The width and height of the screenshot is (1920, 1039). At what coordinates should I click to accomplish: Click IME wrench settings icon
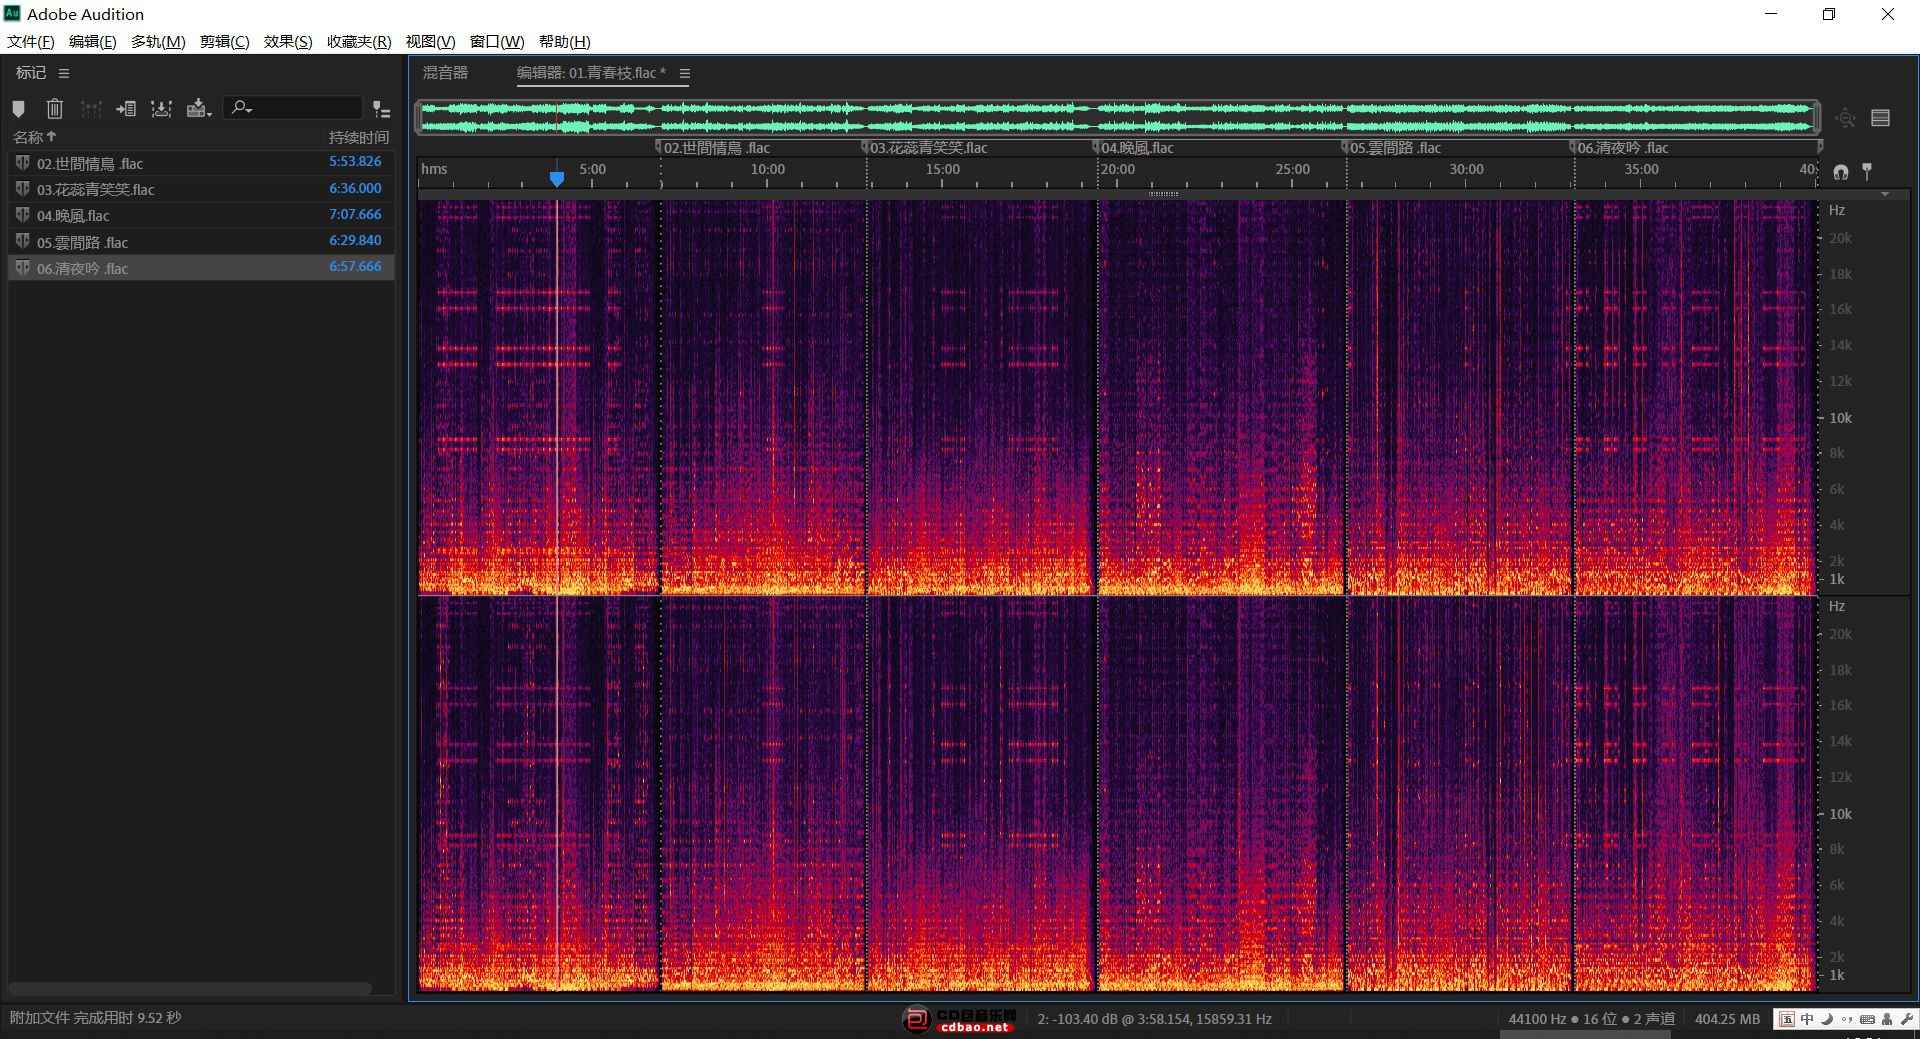click(x=1906, y=1019)
